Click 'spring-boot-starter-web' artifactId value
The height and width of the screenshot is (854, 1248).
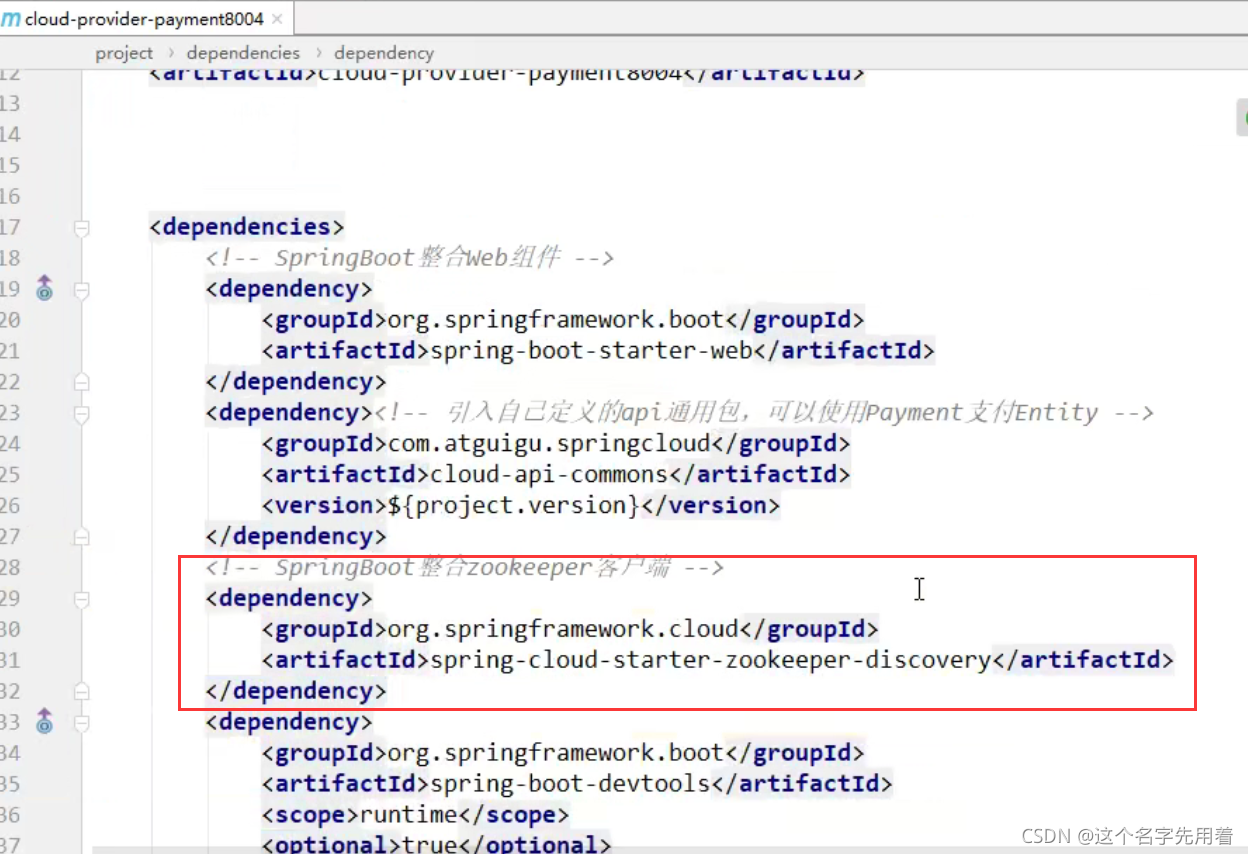[x=590, y=351]
